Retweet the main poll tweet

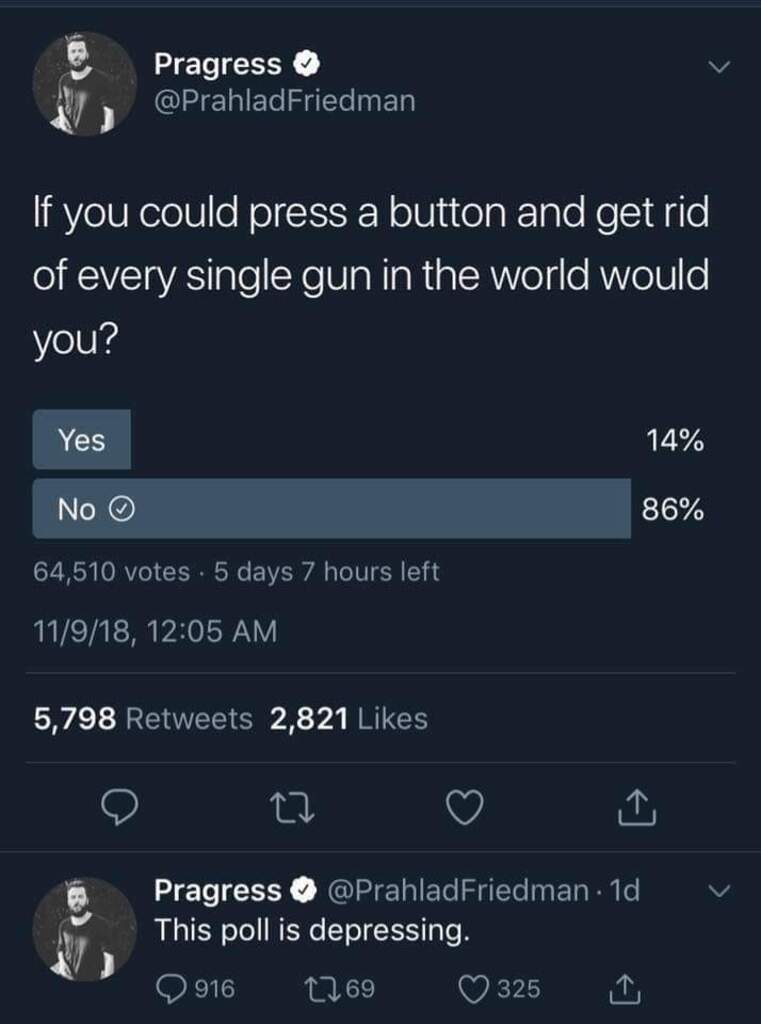290,808
